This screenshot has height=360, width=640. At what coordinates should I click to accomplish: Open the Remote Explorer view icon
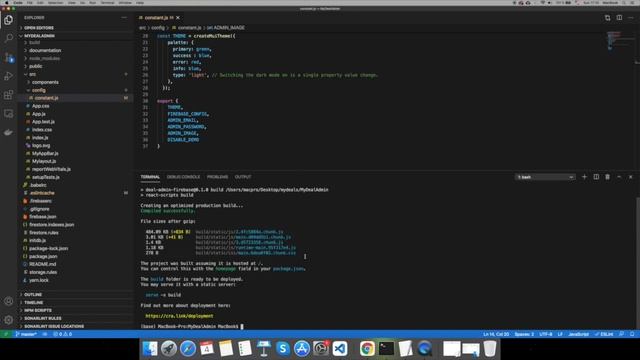pos(9,113)
